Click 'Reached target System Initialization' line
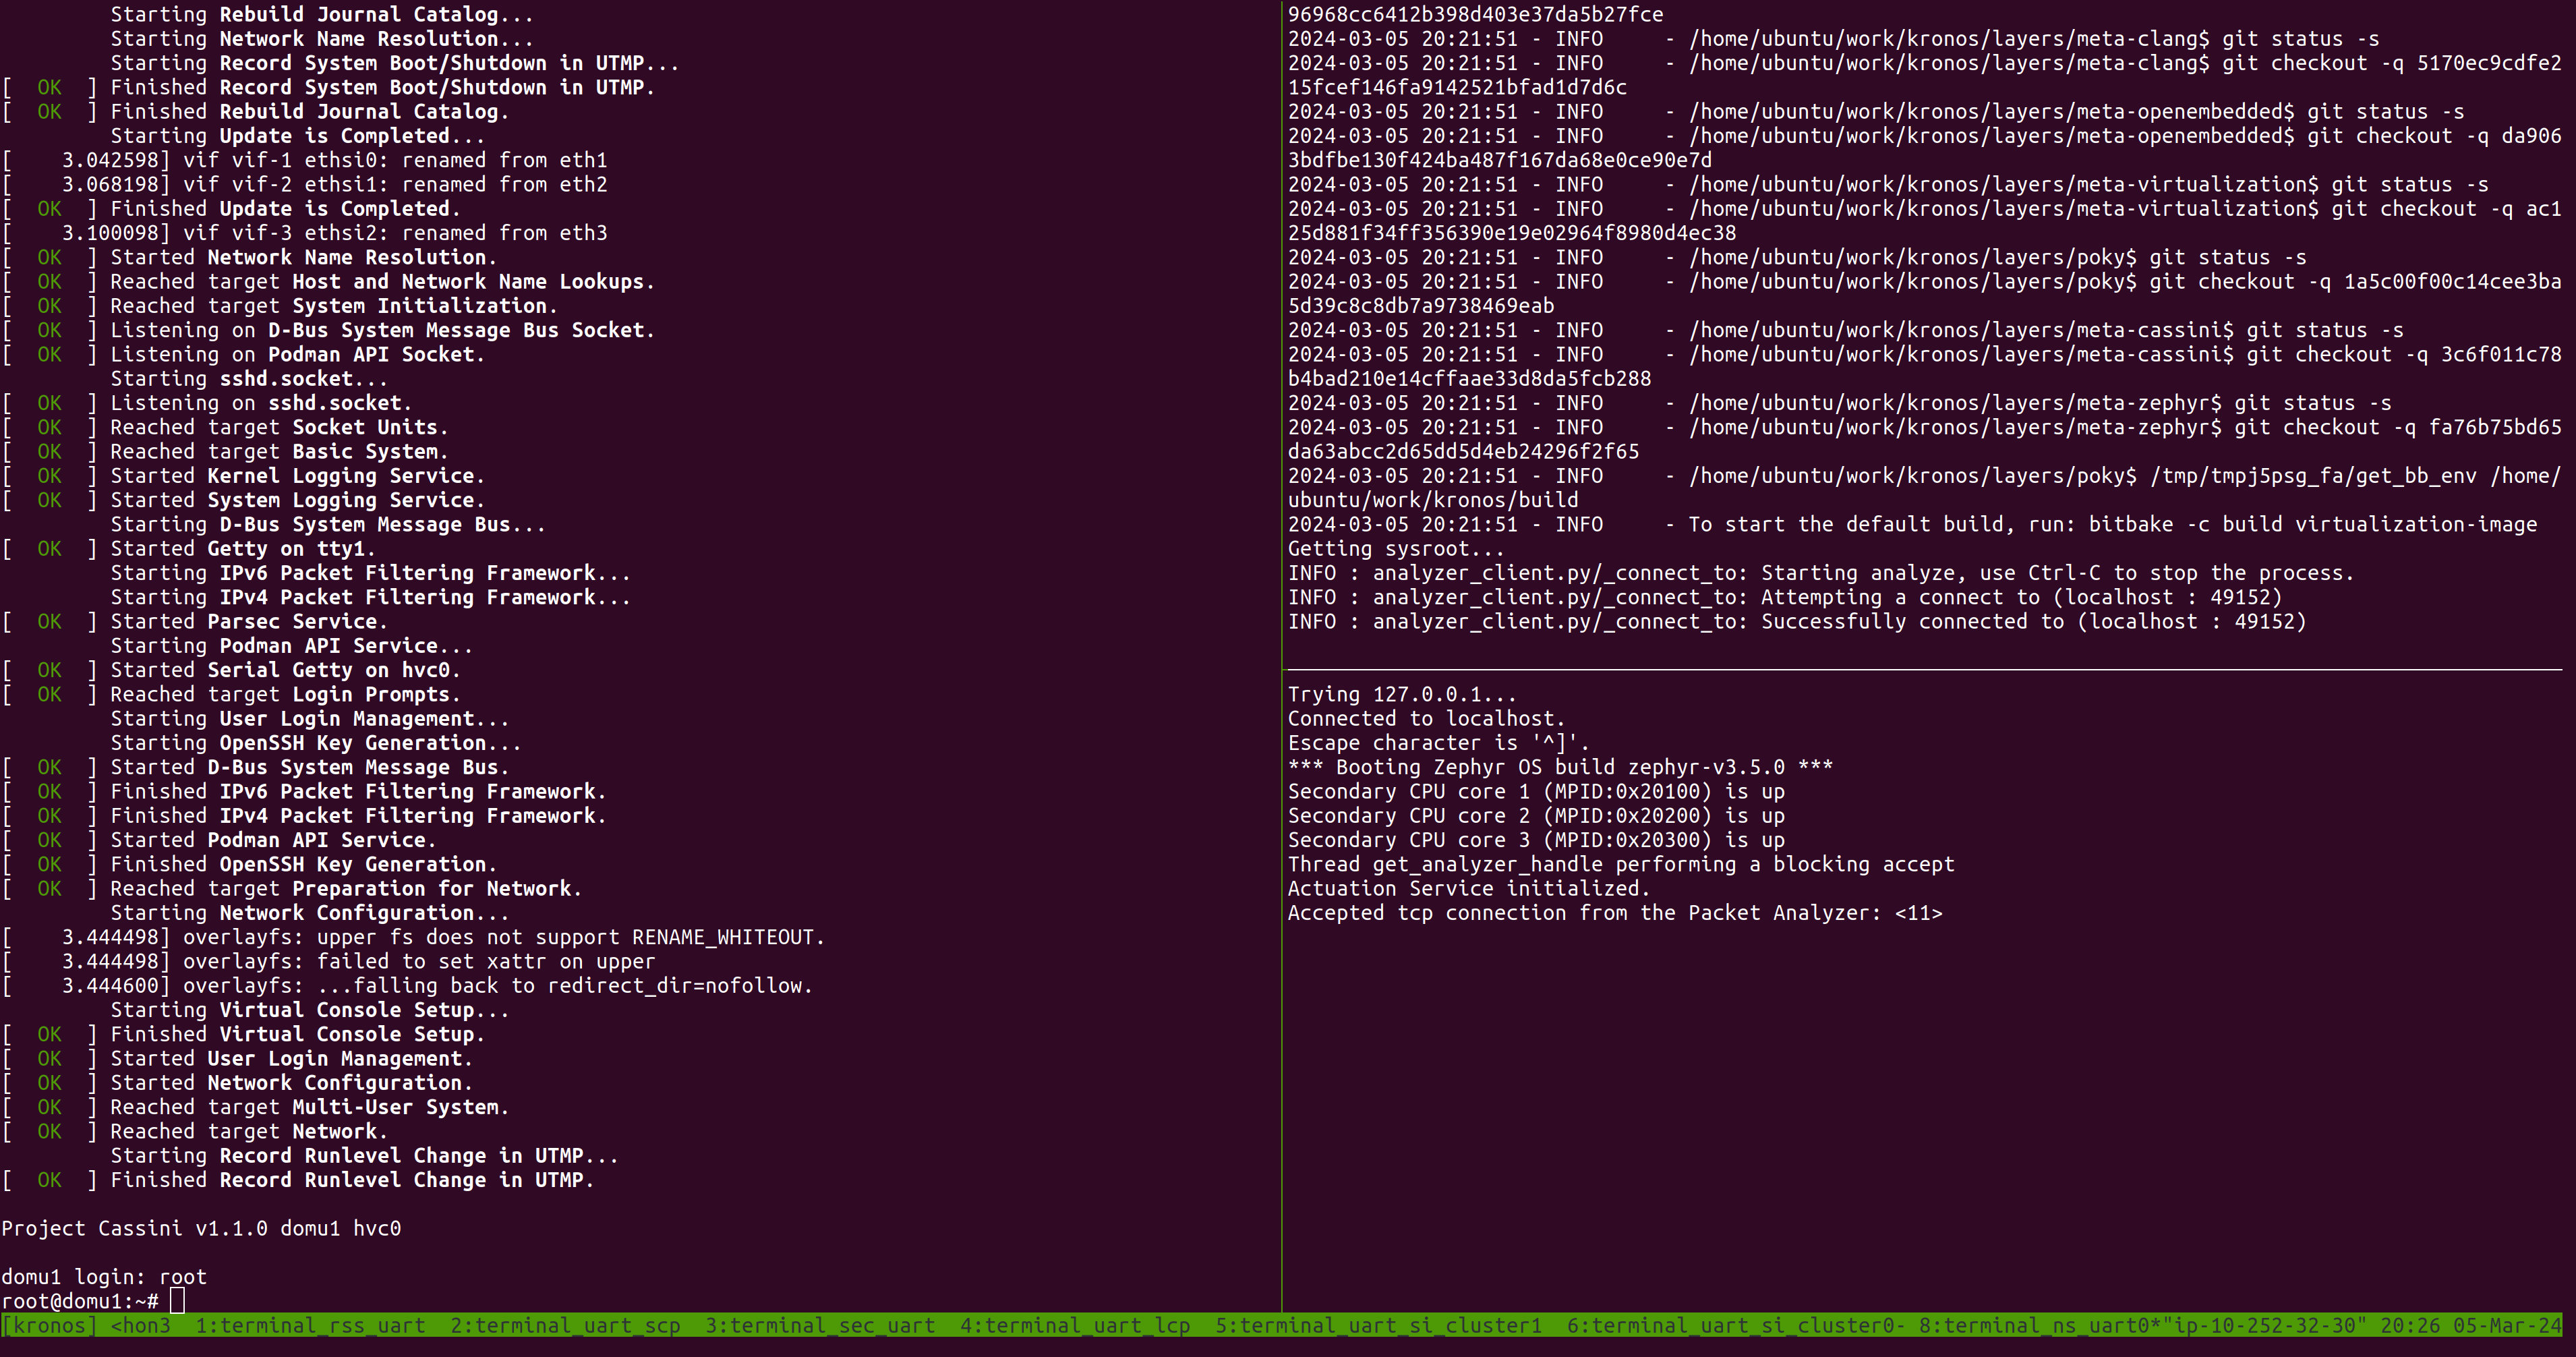Image resolution: width=2576 pixels, height=1357 pixels. (x=279, y=306)
